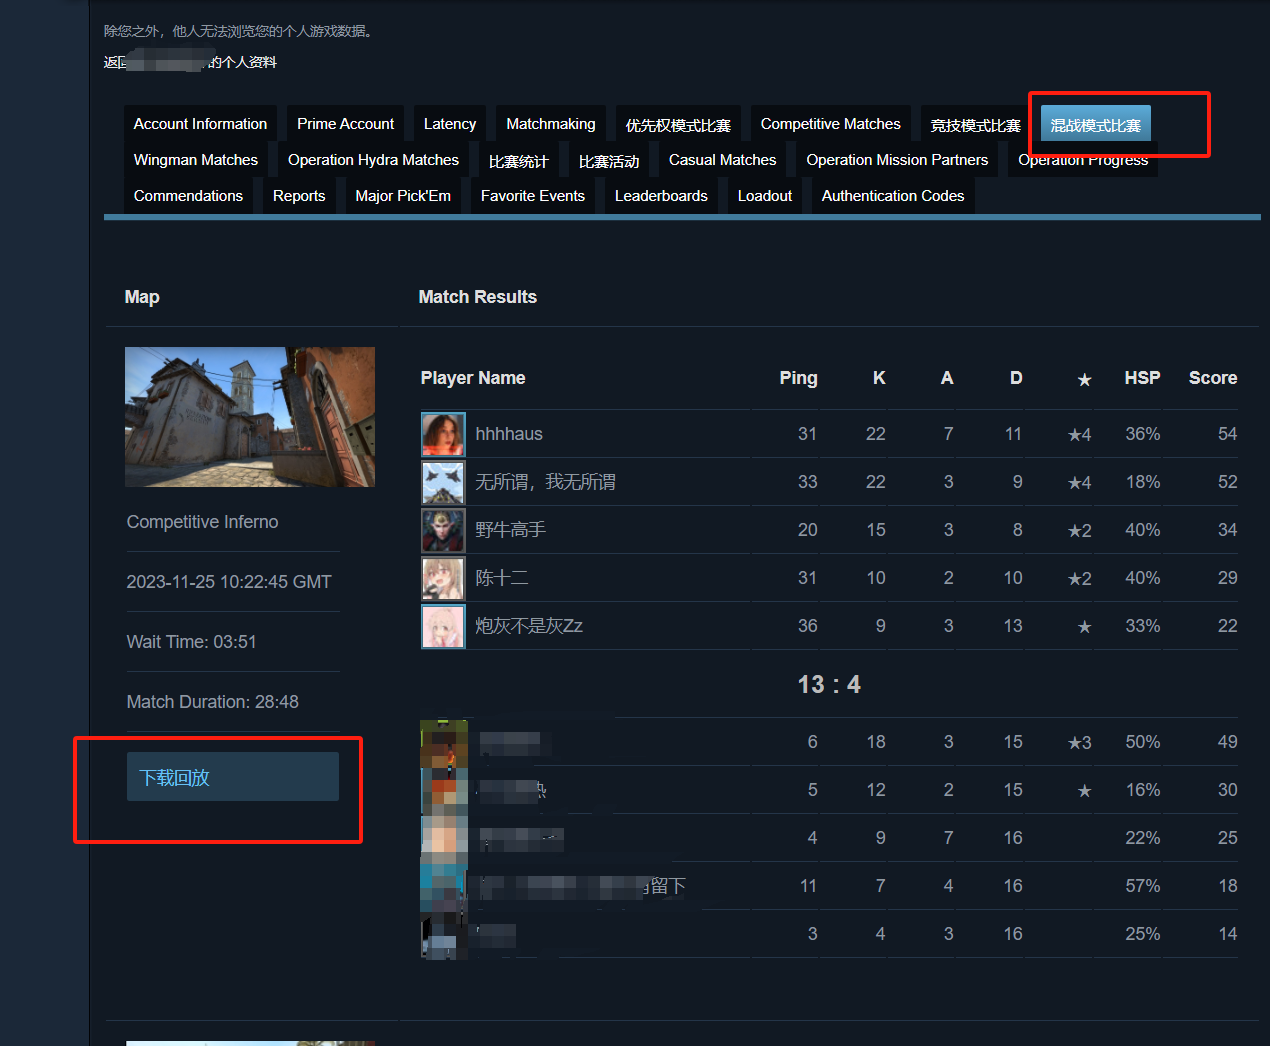1270x1046 pixels.
Task: Click avatar of blurred player with score 14
Action: pos(443,934)
